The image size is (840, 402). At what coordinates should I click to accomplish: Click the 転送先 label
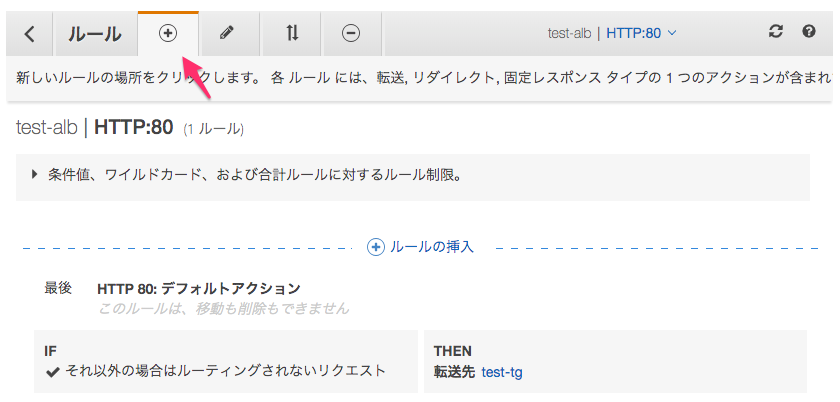click(454, 372)
